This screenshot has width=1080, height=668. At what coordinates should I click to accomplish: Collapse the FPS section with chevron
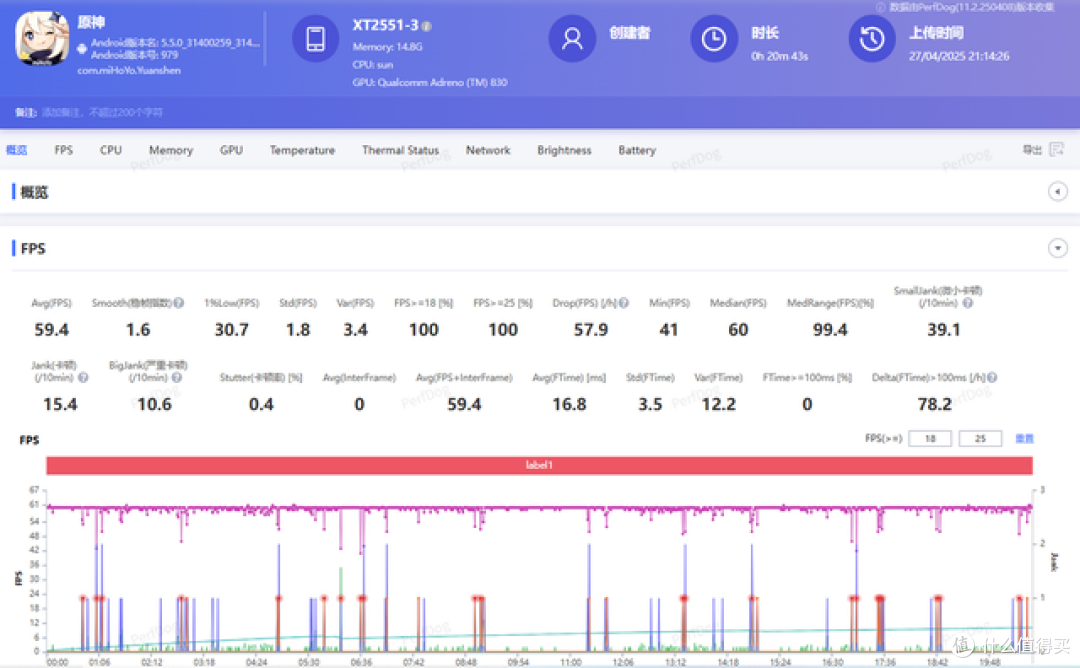(x=1057, y=248)
